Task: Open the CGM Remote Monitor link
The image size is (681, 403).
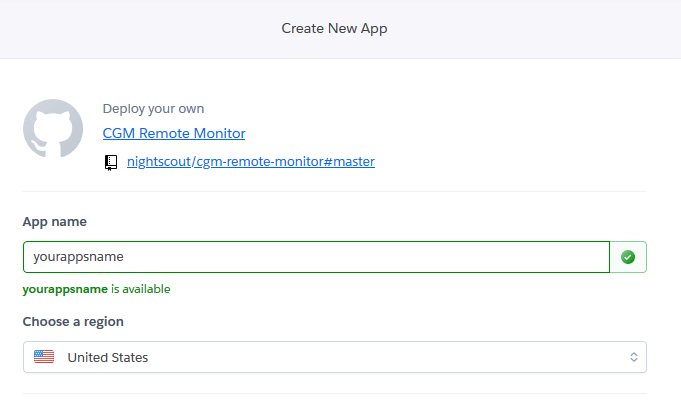Action: point(174,133)
